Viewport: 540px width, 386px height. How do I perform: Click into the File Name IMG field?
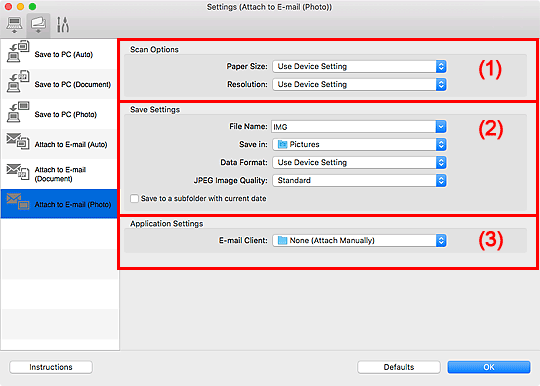pos(353,127)
